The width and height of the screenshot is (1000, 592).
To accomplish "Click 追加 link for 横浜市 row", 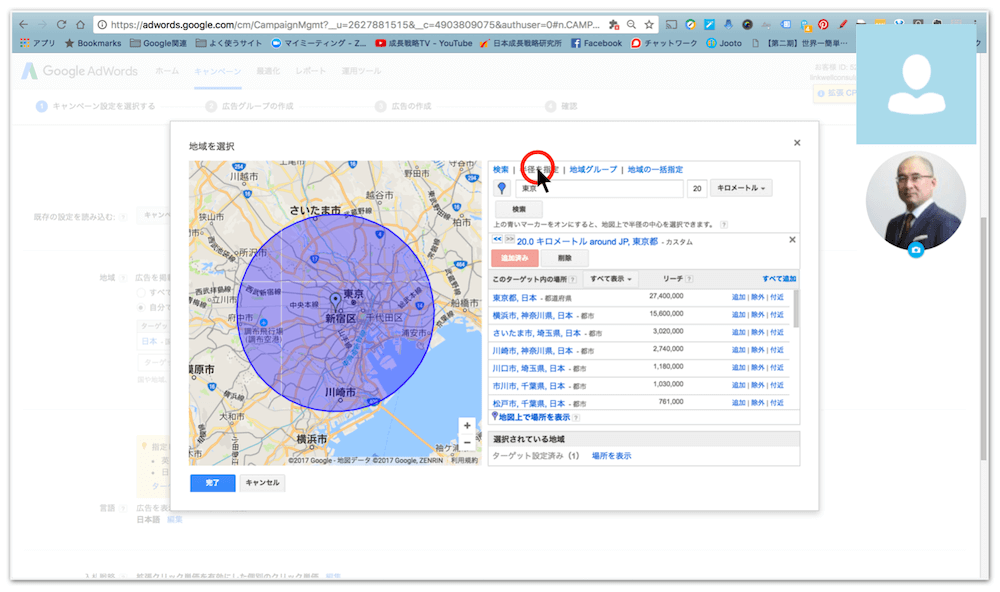I will click(x=738, y=315).
